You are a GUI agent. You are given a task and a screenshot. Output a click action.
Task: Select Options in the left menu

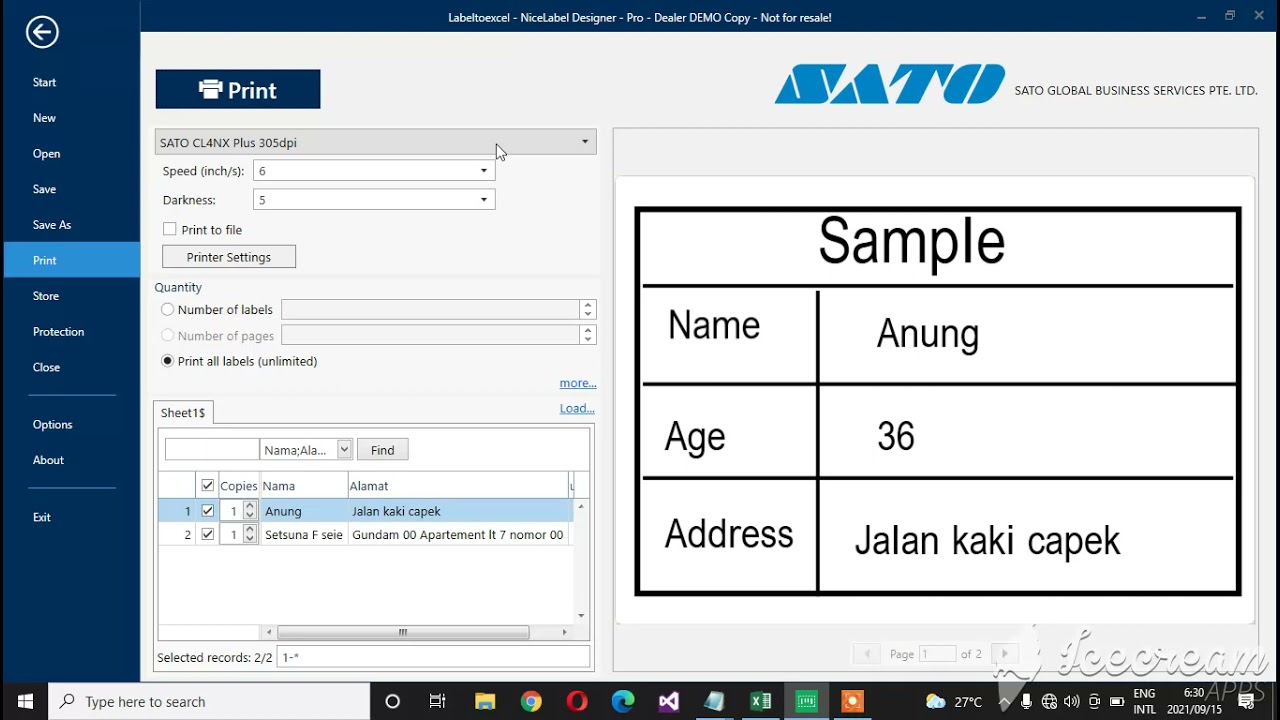(x=52, y=425)
